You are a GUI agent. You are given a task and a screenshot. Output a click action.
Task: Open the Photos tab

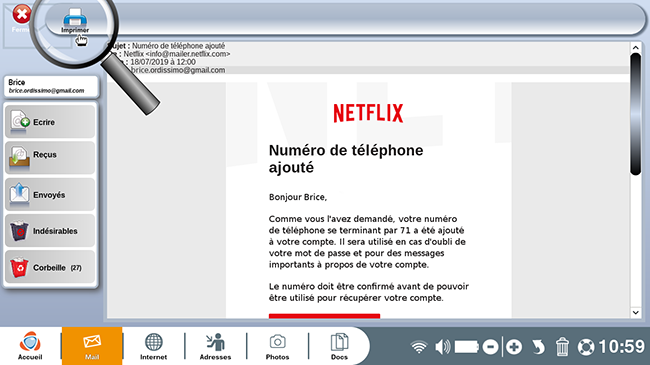tap(277, 346)
